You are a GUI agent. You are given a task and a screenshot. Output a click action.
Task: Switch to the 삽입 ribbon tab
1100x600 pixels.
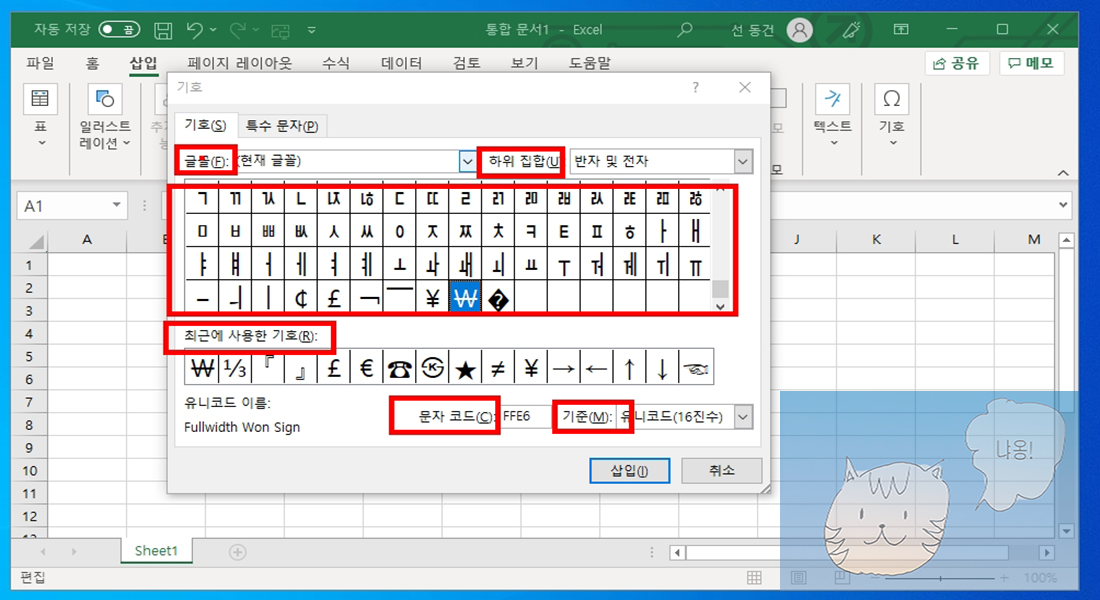(144, 63)
